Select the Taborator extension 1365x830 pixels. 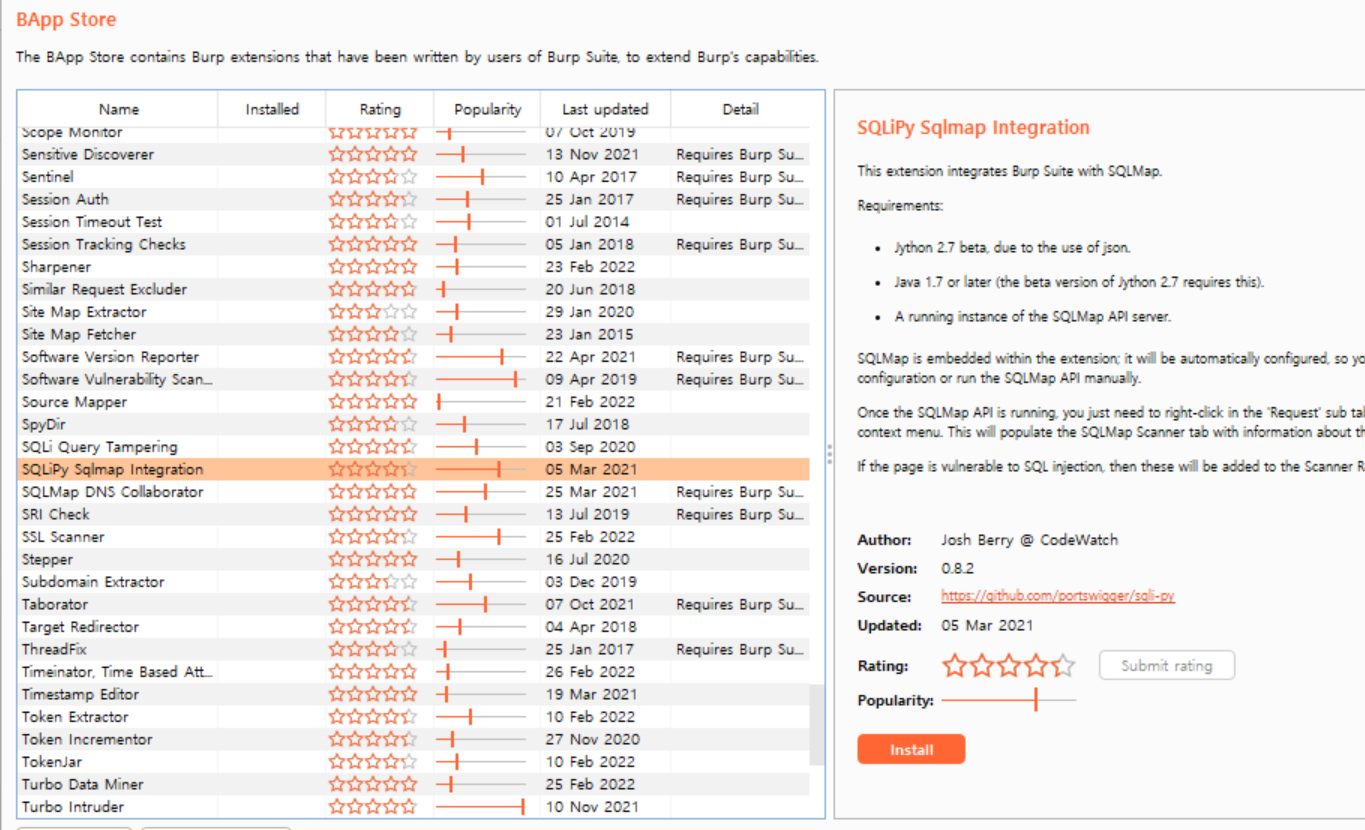[x=414, y=604]
